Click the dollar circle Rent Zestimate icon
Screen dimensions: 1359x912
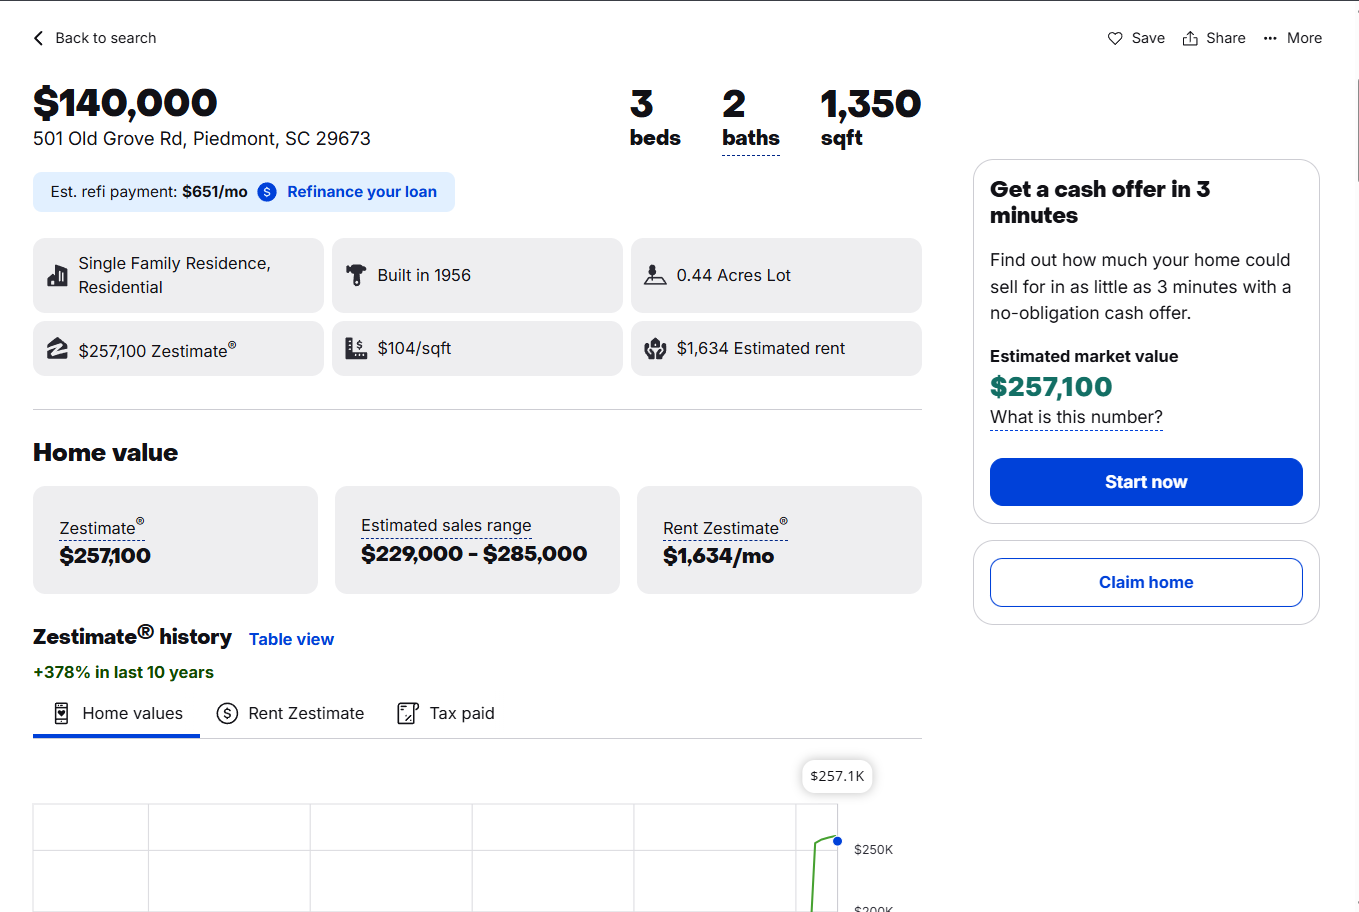coord(227,713)
